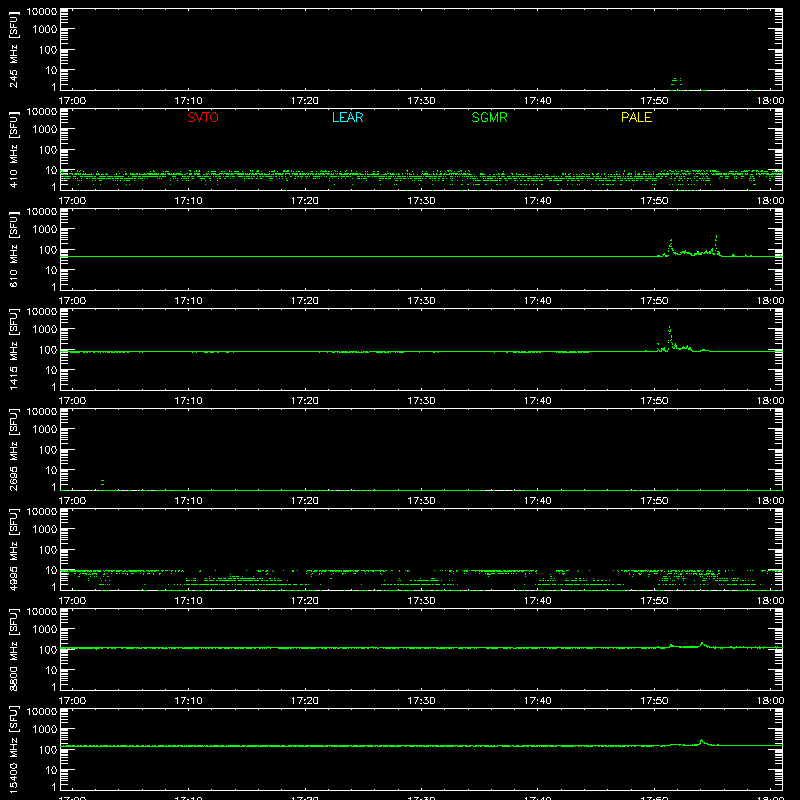The image size is (800, 800).
Task: Click 17:30 label below the 1415 MHz panel
Action: [421, 401]
